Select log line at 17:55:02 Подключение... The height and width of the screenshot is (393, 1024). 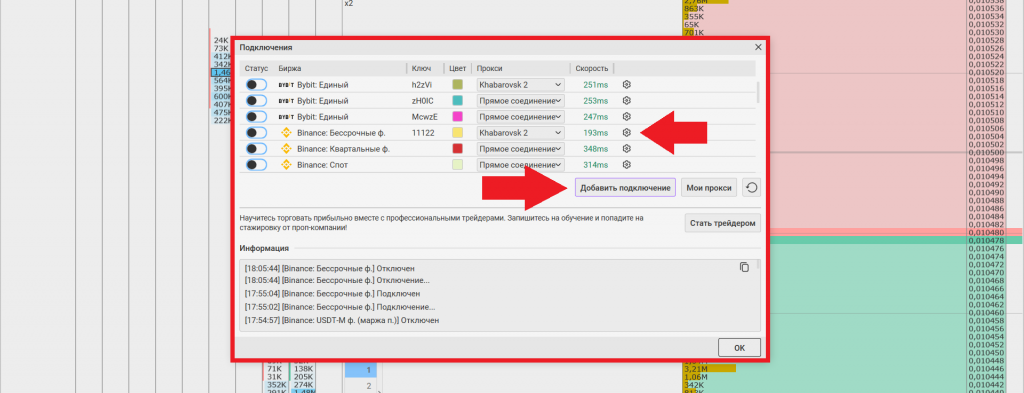[340, 307]
